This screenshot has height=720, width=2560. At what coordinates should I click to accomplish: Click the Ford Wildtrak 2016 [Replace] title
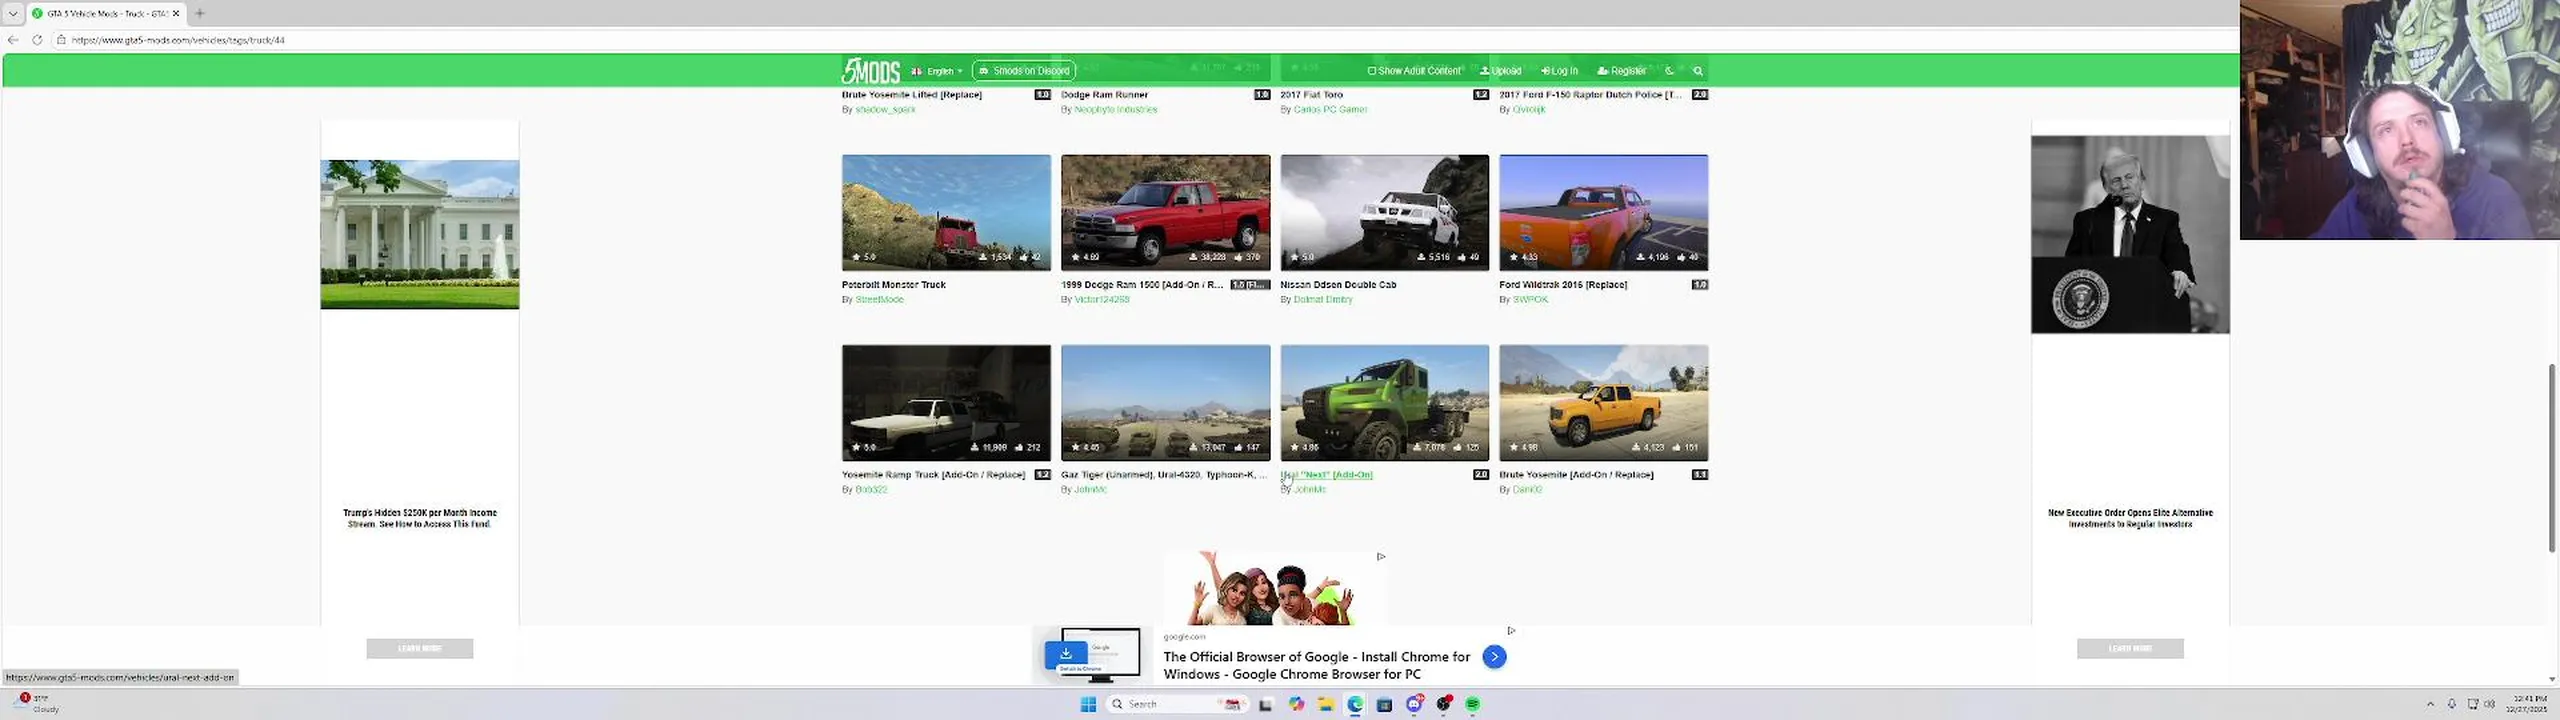coord(1563,285)
